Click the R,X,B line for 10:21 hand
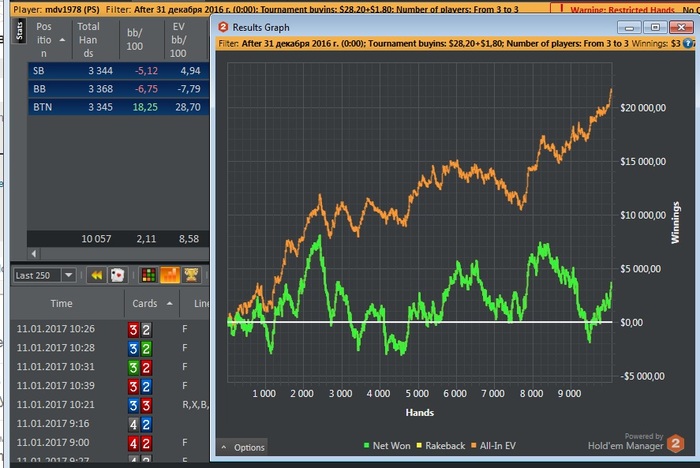Viewport: 700px width, 468px height. [x=195, y=405]
